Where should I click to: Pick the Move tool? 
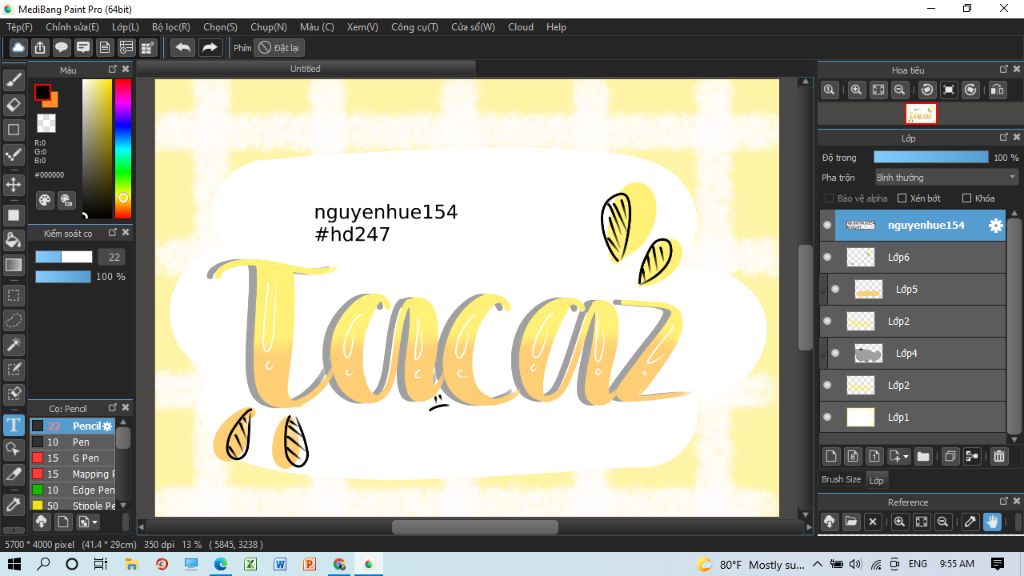[x=14, y=184]
